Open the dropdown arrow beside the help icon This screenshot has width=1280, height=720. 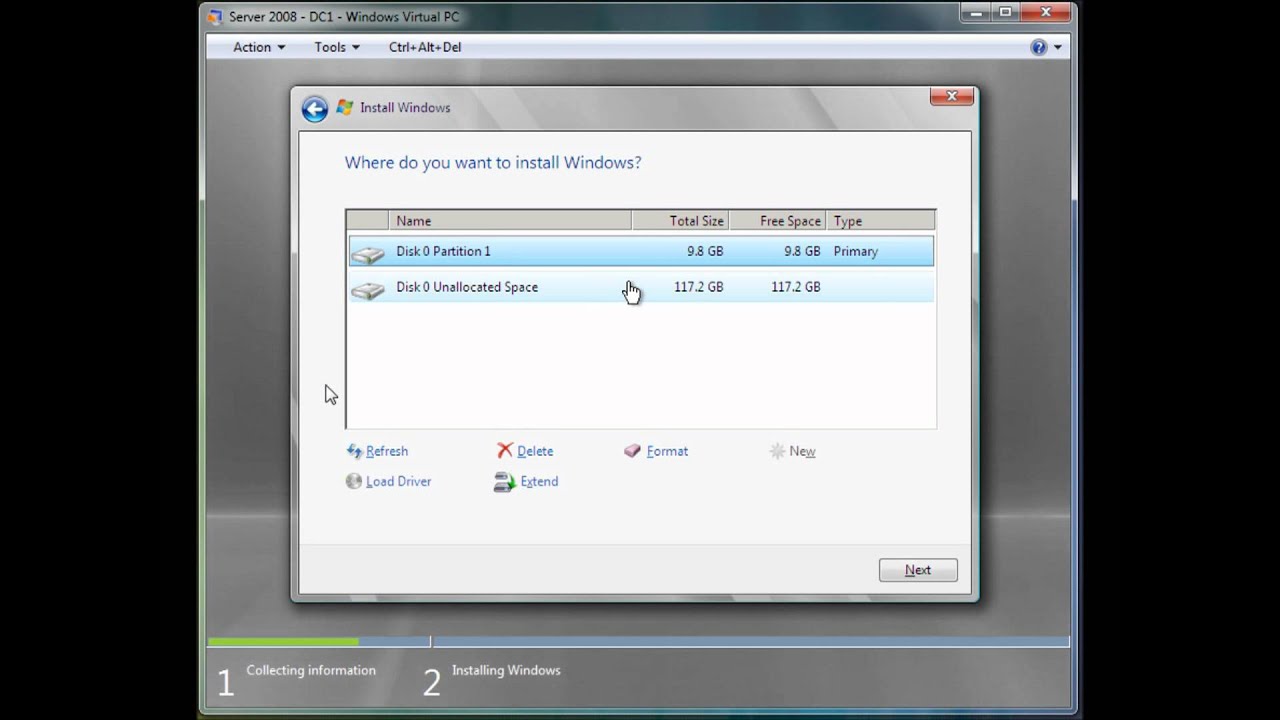tap(1057, 47)
